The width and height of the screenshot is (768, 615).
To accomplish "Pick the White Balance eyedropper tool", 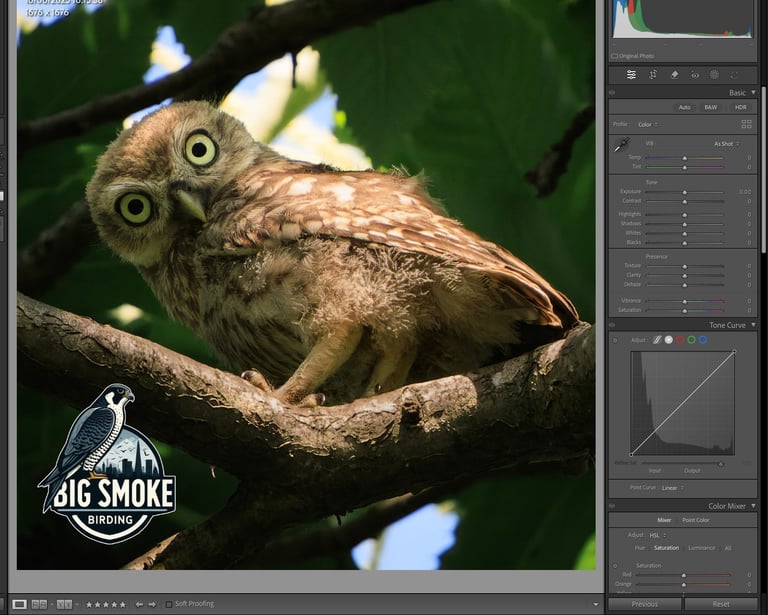I will coord(622,145).
